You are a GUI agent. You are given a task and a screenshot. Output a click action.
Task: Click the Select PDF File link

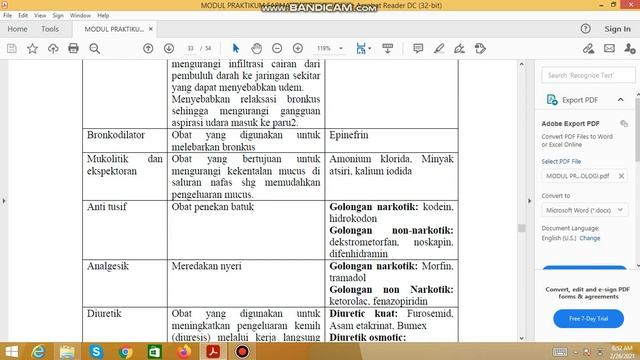[x=561, y=161]
